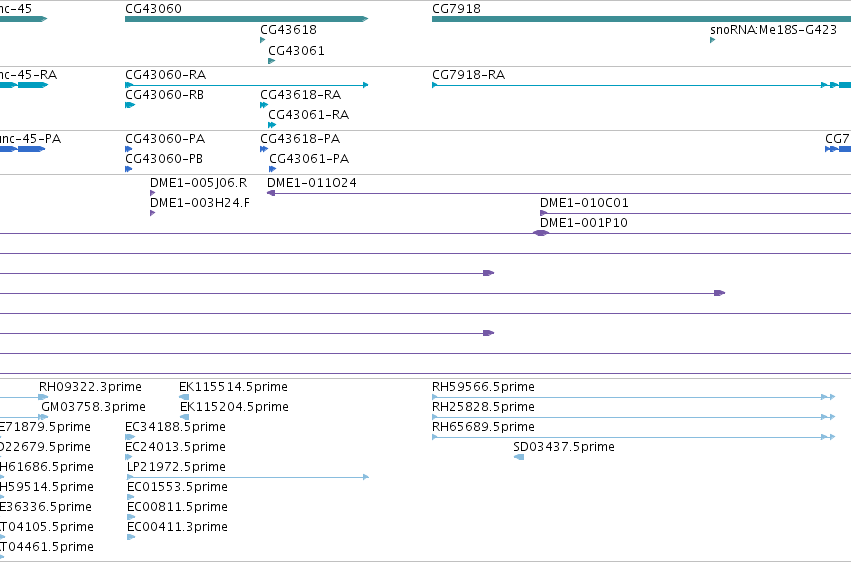Select the EK115514.5prime EST arrow
This screenshot has height=562, width=851.
pyautogui.click(x=184, y=397)
